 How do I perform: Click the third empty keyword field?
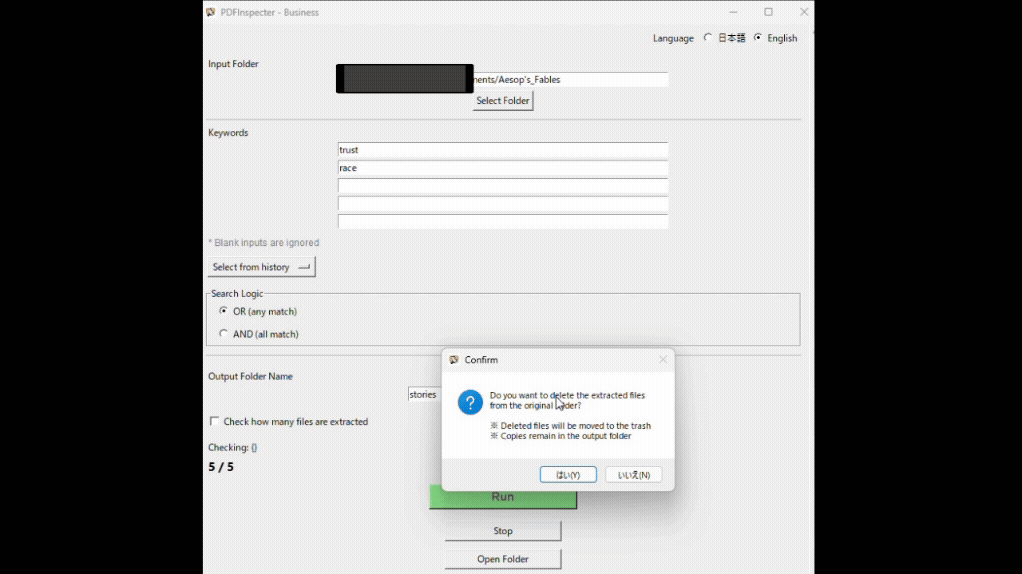(503, 186)
